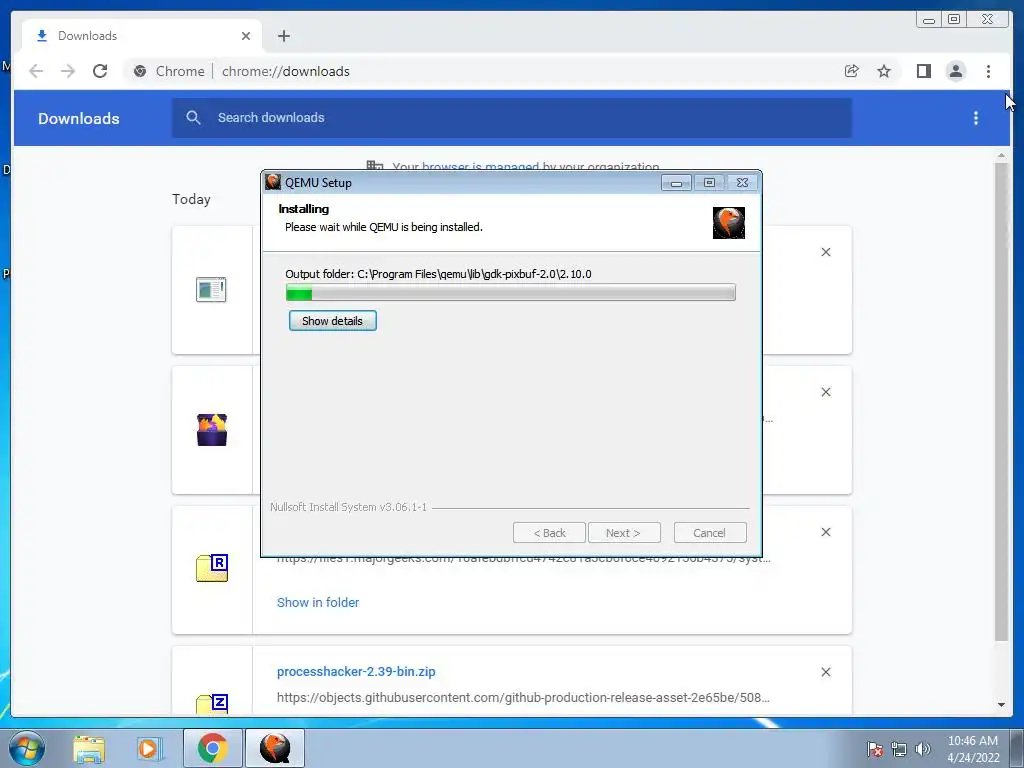Switch to QEMU Setup in the taskbar

pos(274,748)
